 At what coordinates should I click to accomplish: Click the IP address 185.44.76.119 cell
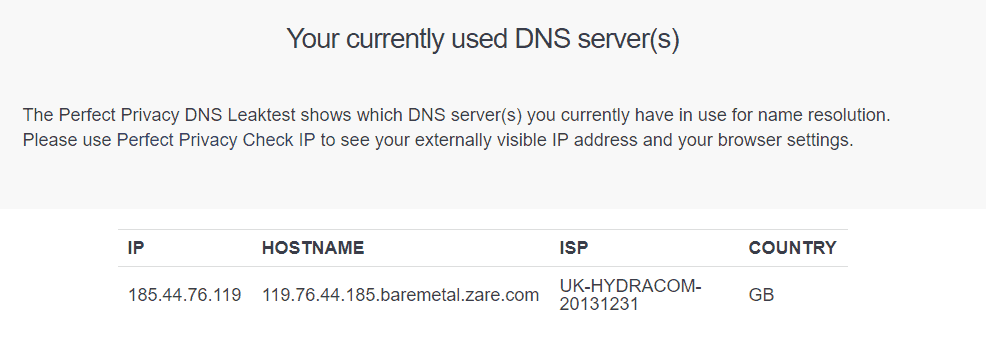tap(184, 294)
